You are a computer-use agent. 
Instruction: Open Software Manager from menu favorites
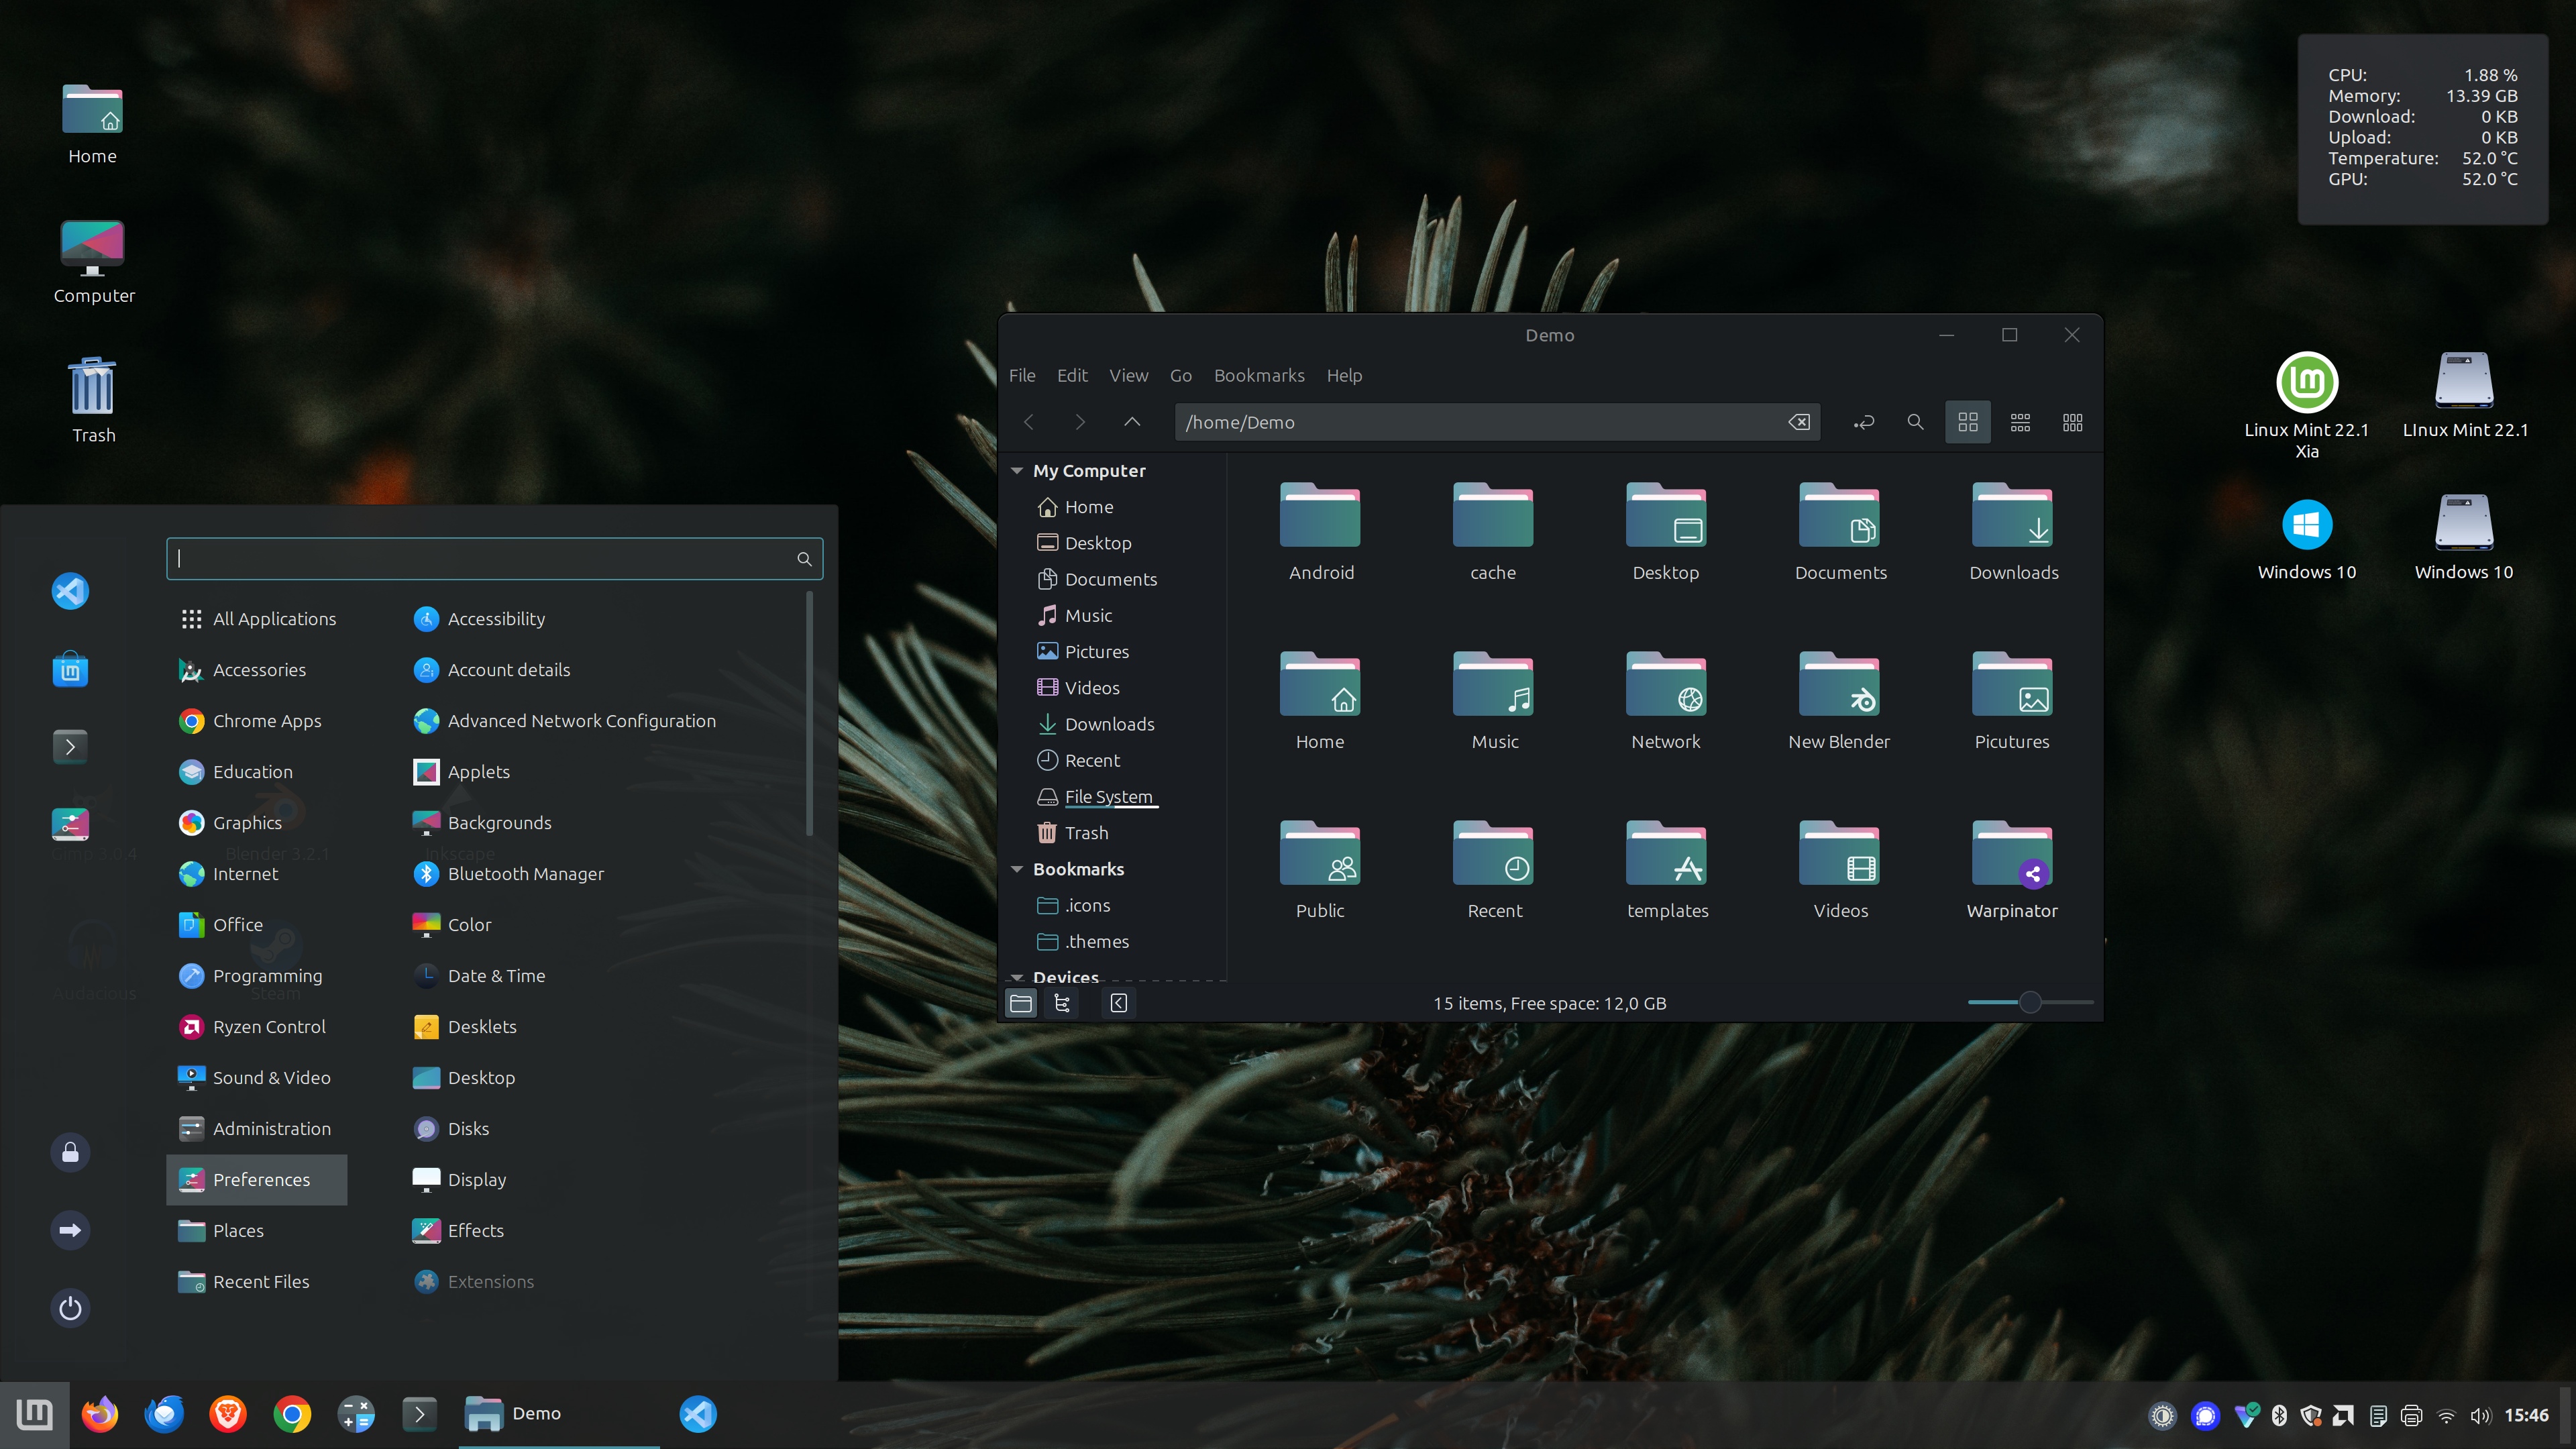(70, 669)
